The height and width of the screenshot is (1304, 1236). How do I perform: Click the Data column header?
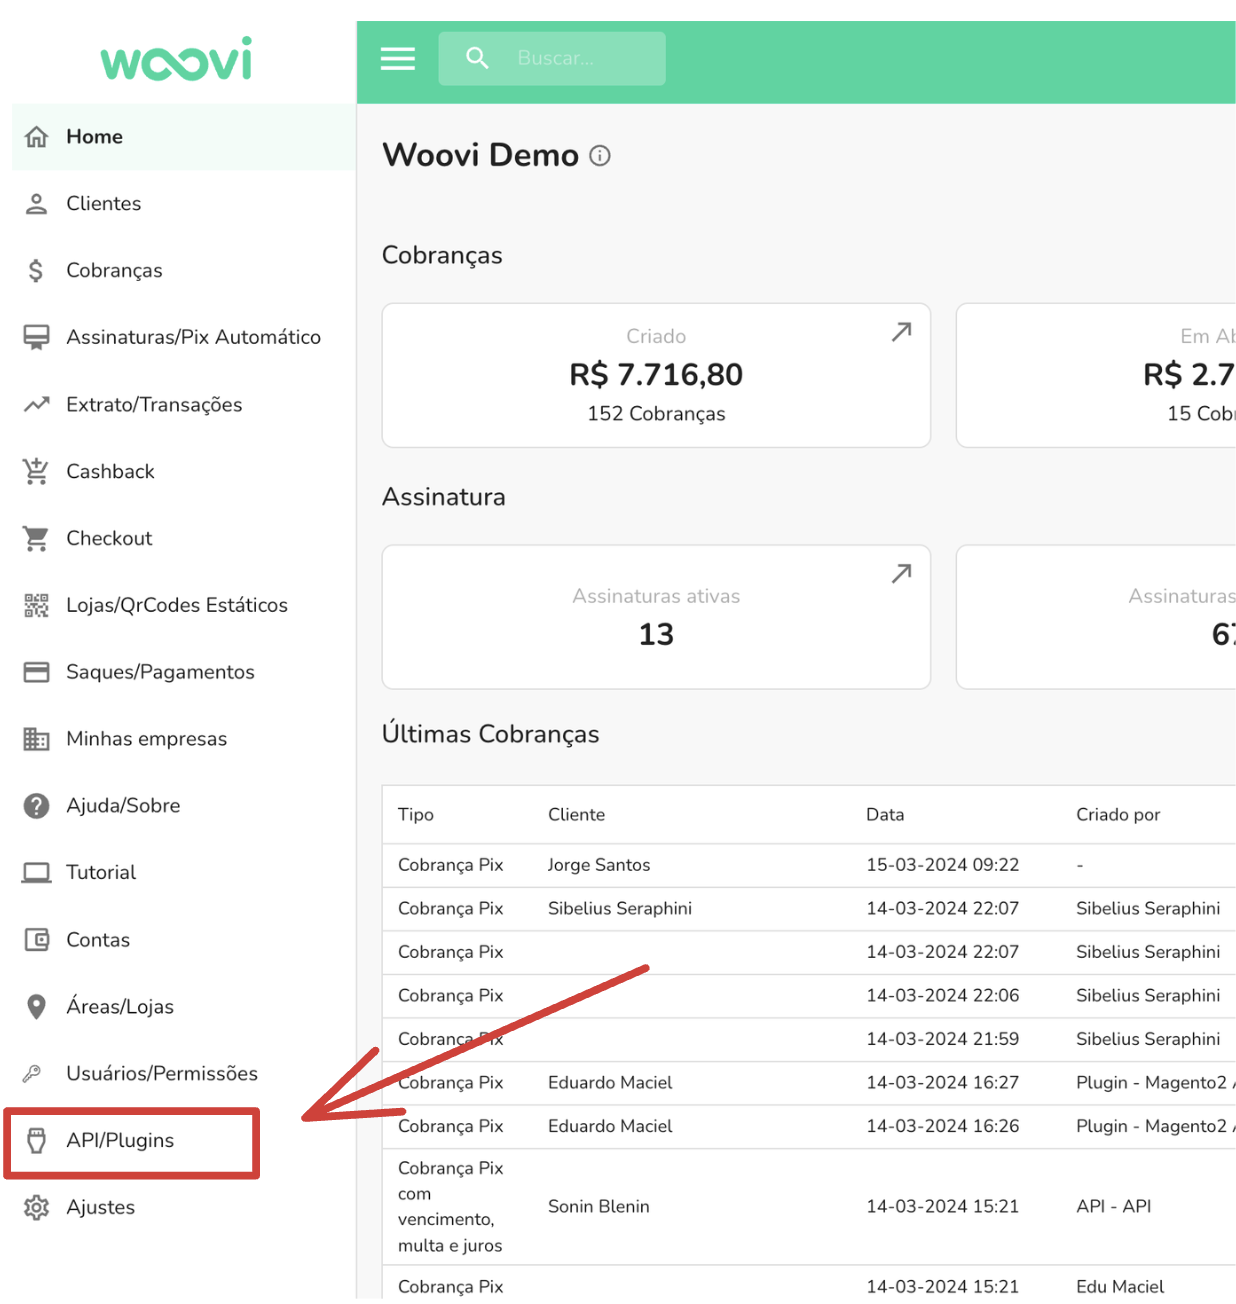(885, 815)
